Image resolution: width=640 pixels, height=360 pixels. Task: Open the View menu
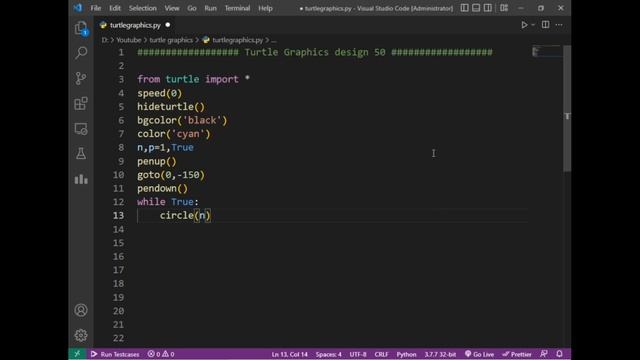click(172, 8)
